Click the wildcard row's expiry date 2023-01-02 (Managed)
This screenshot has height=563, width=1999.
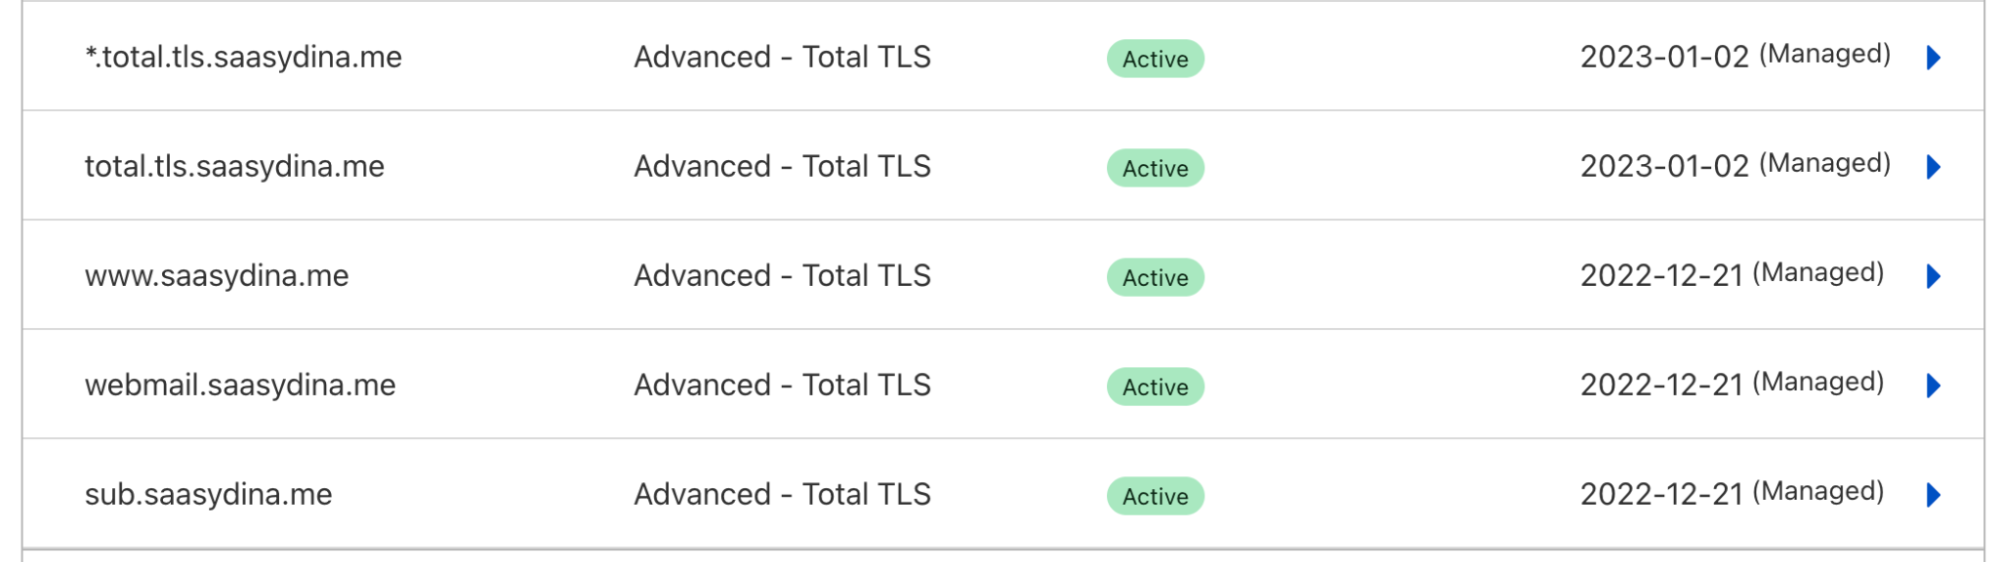[x=1735, y=56]
